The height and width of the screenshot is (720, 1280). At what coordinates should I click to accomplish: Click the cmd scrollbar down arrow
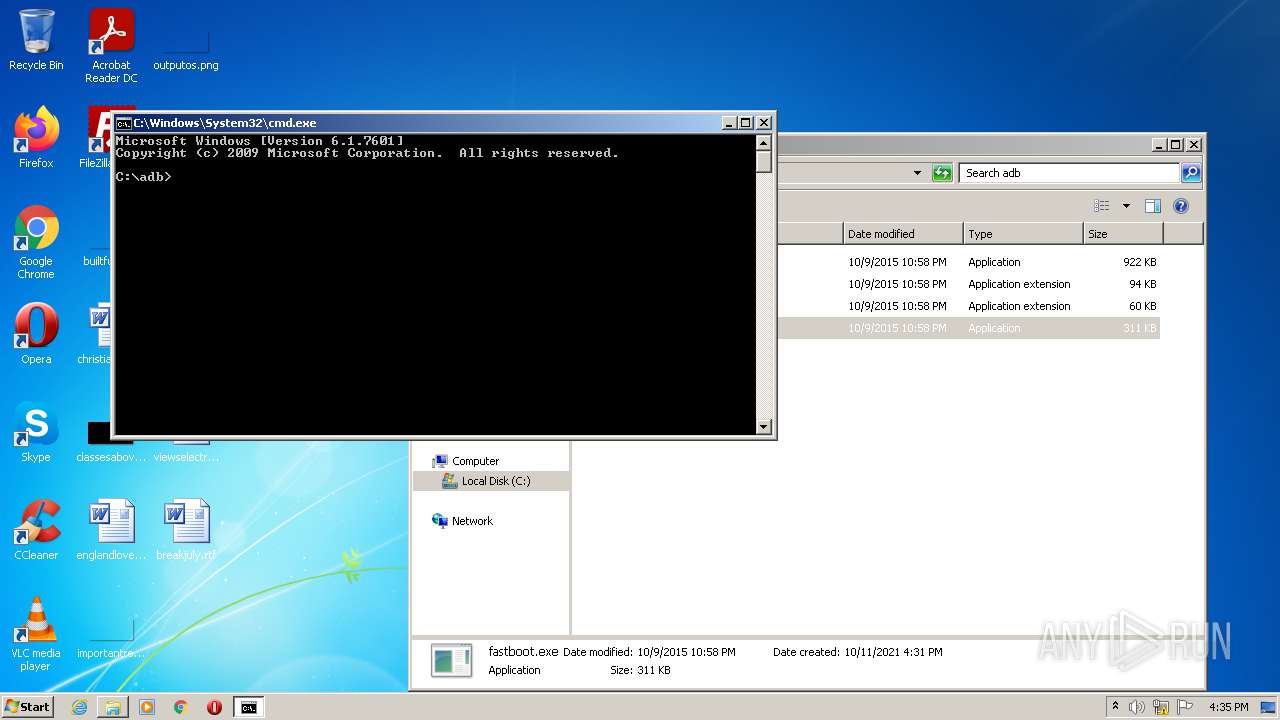tap(764, 427)
